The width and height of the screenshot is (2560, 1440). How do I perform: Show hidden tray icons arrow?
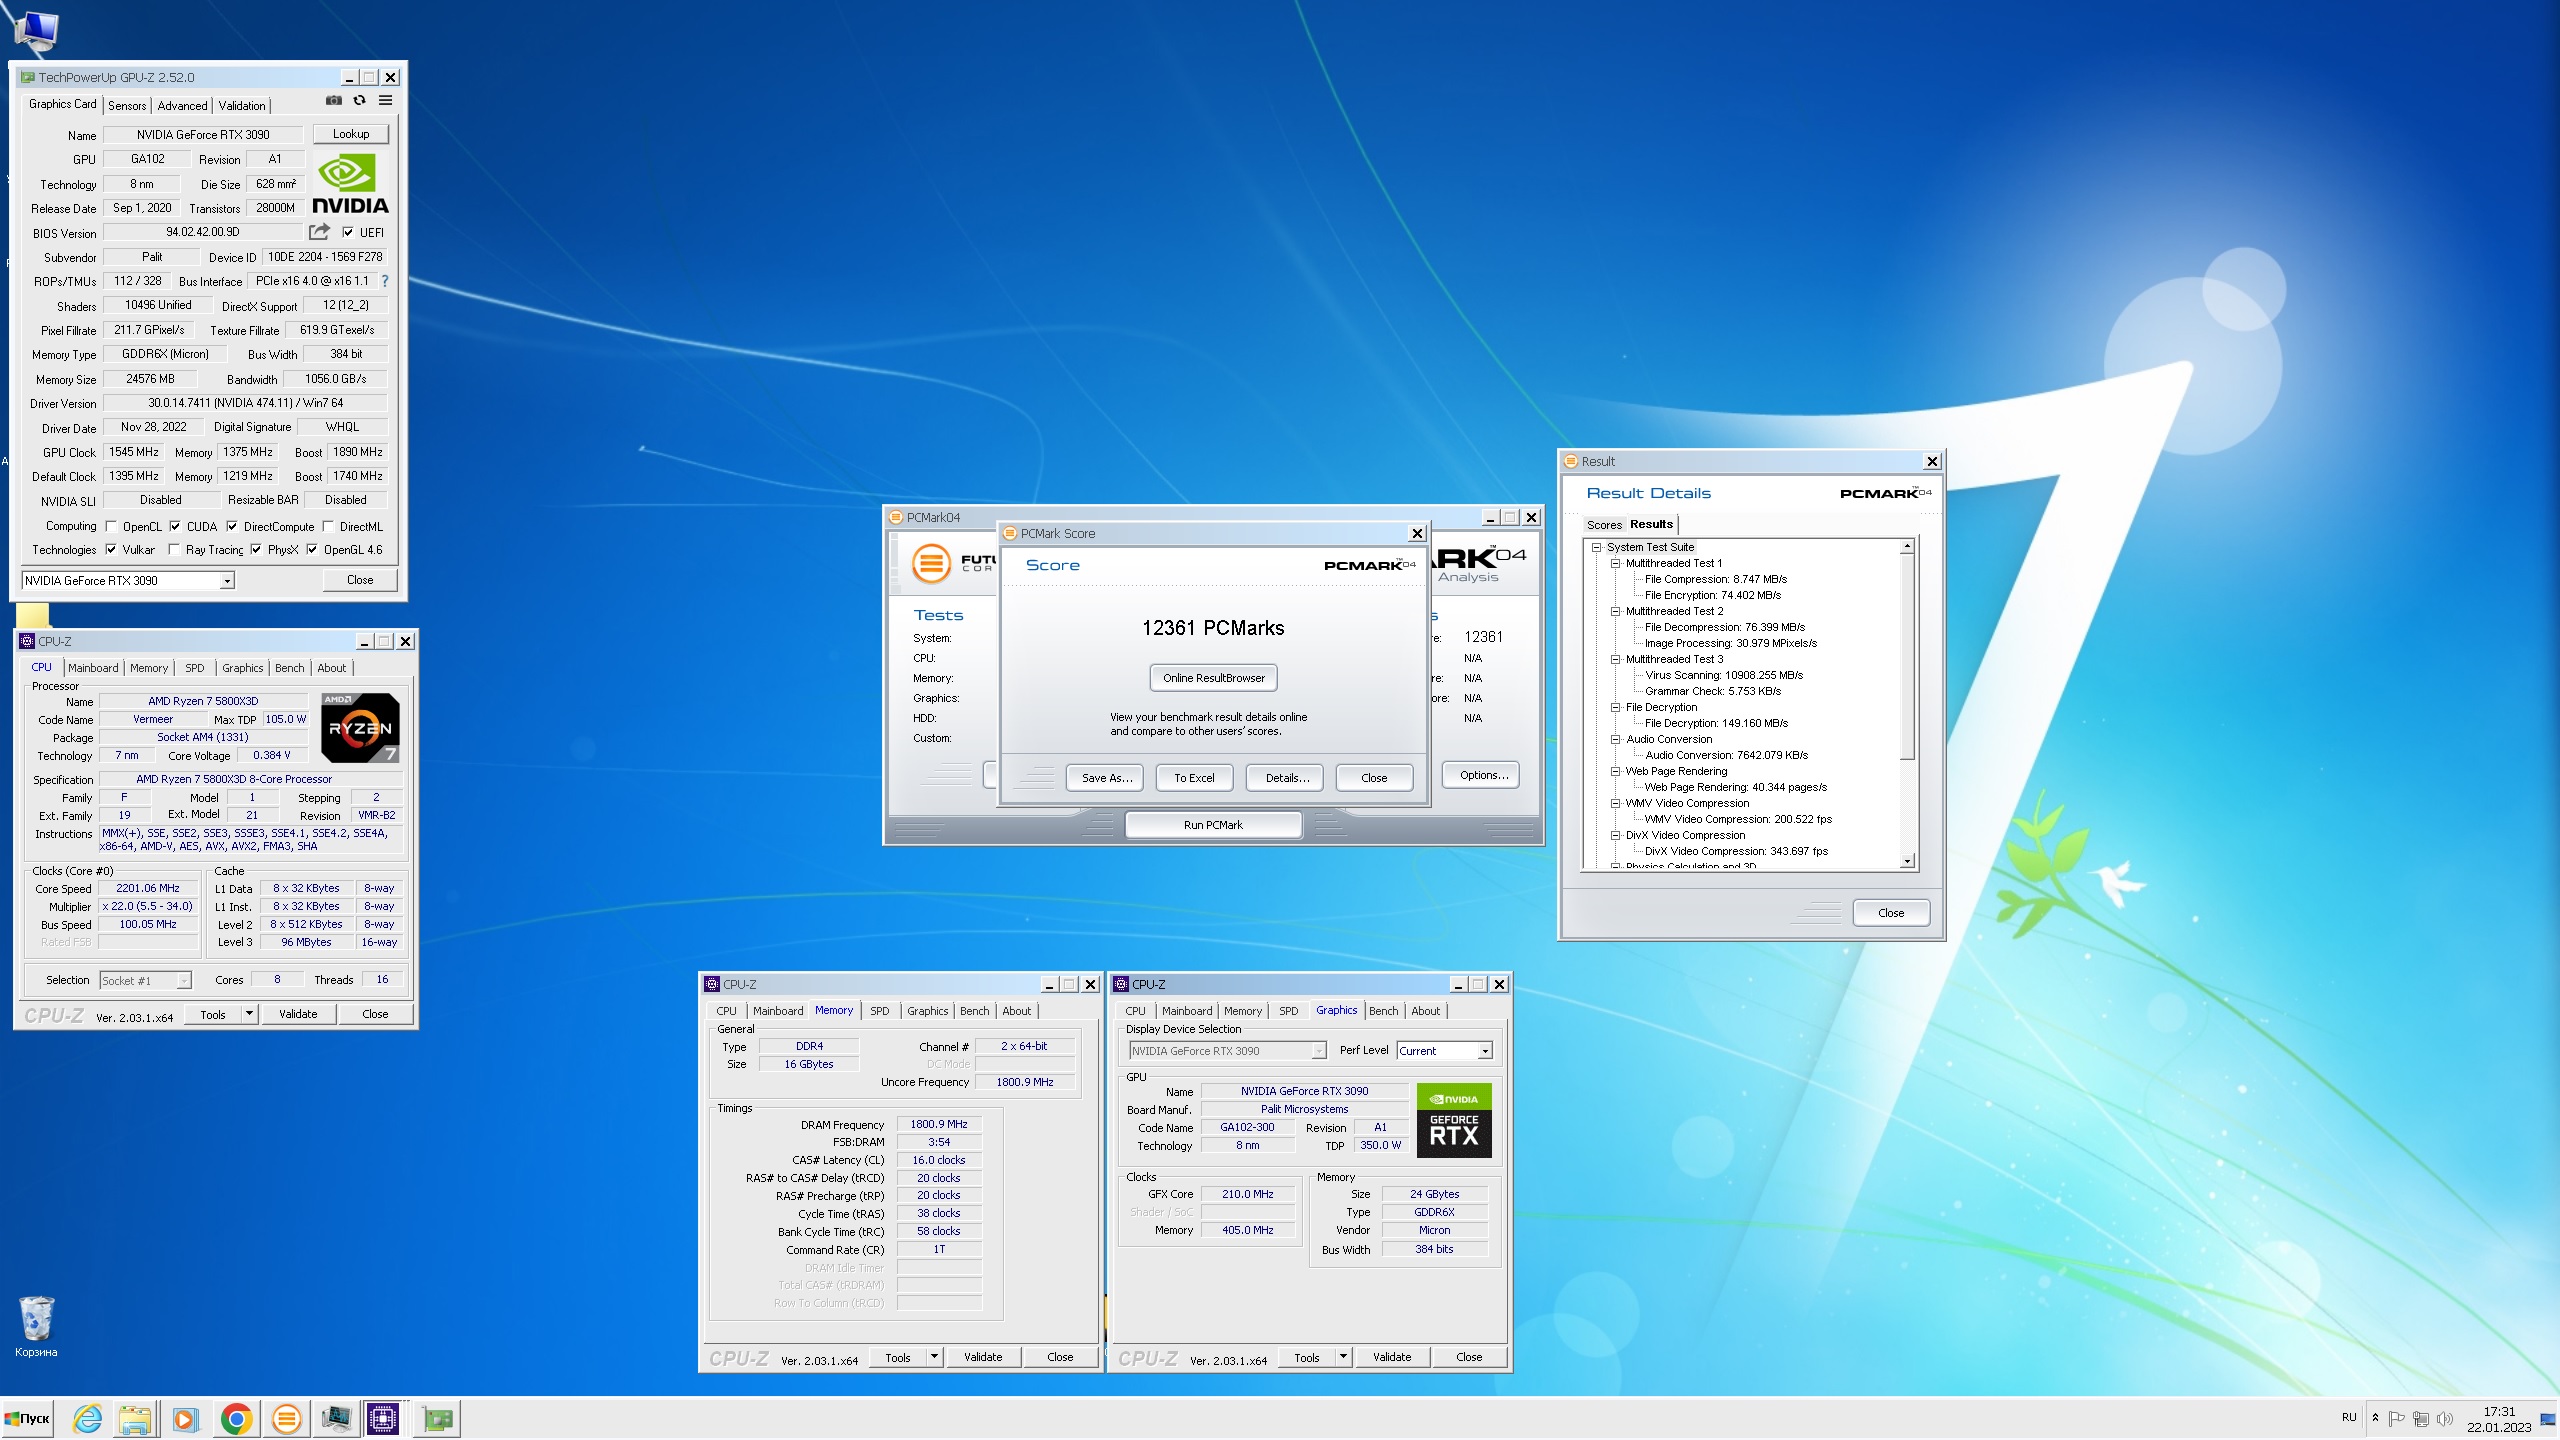point(2375,1417)
